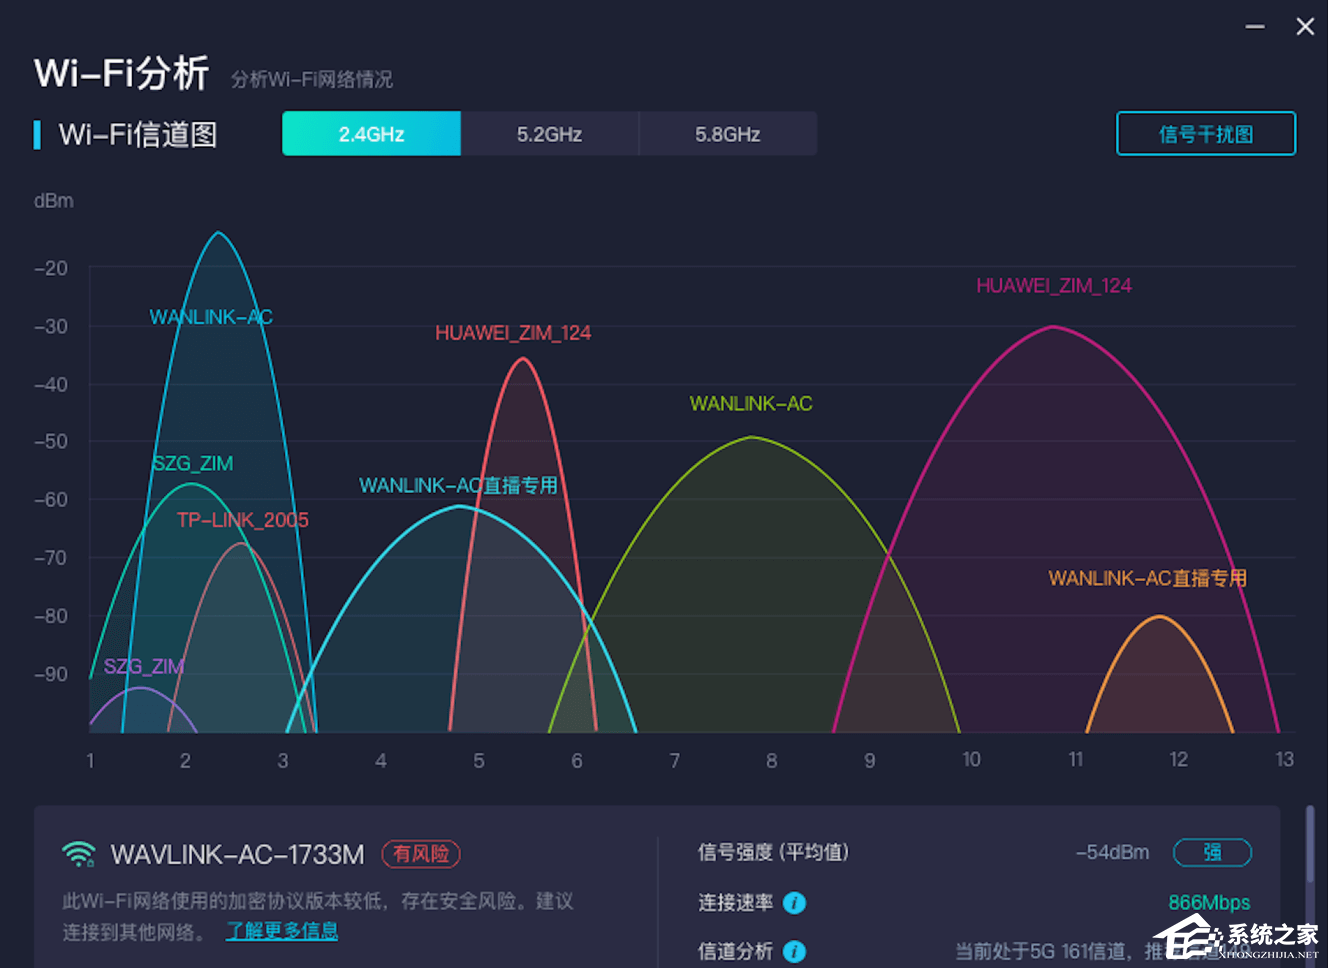Select the cyan WANLINK-AC直播专用 label near channel 5

tap(458, 486)
